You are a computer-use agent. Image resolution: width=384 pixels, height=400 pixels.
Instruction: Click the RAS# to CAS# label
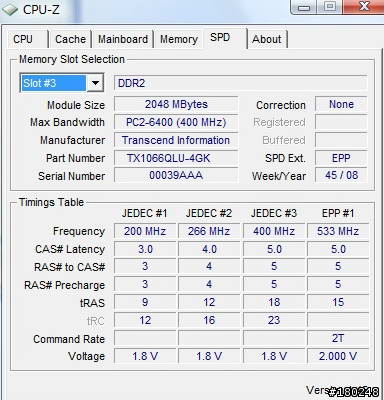(69, 267)
